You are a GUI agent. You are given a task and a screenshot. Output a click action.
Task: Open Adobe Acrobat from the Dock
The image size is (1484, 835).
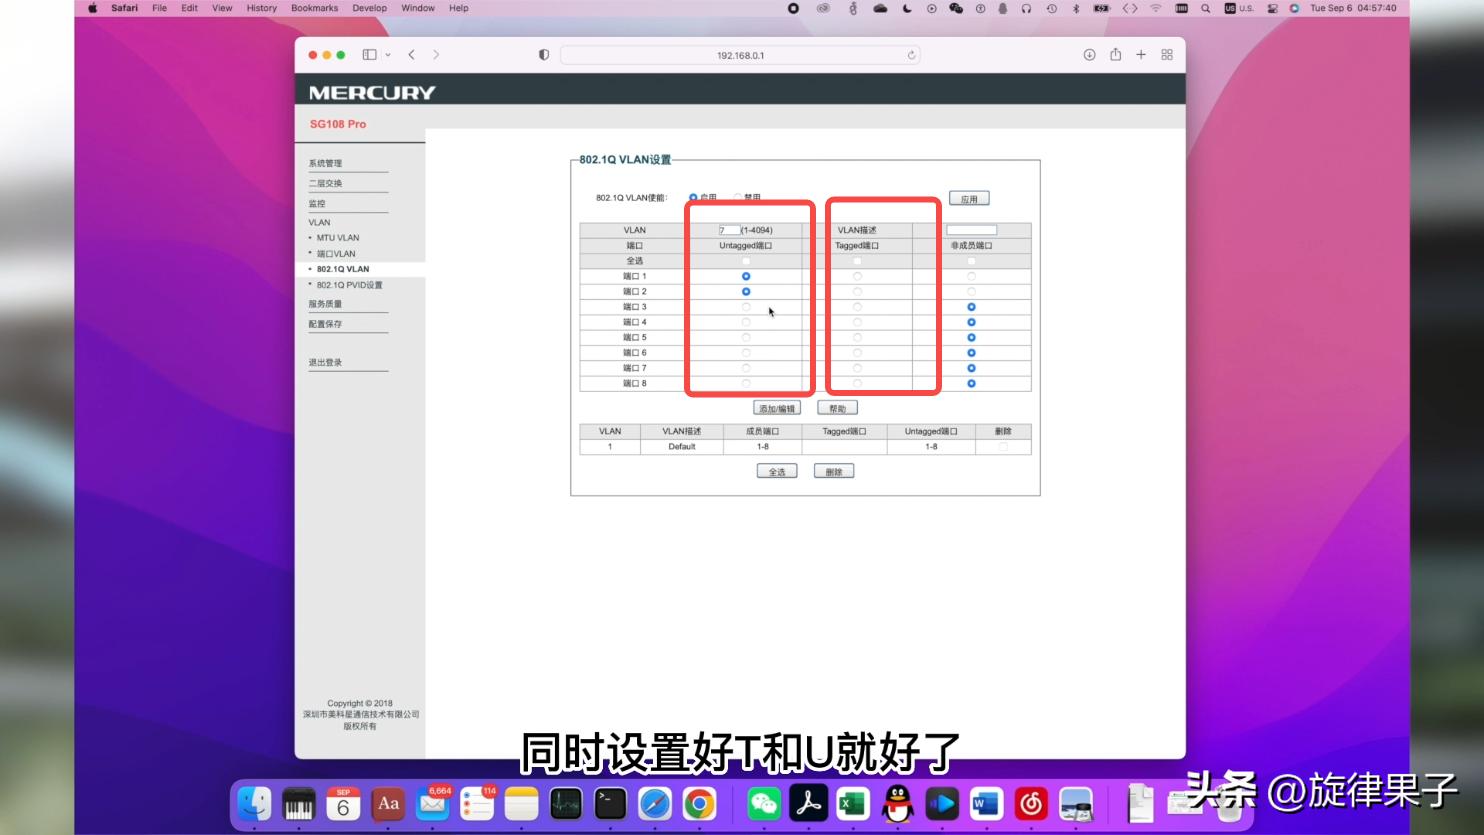pos(808,802)
